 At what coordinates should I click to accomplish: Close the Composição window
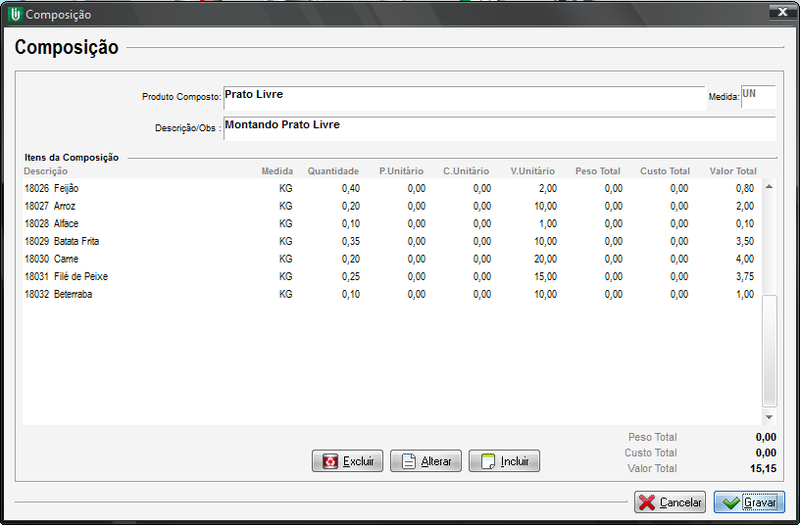coord(776,13)
